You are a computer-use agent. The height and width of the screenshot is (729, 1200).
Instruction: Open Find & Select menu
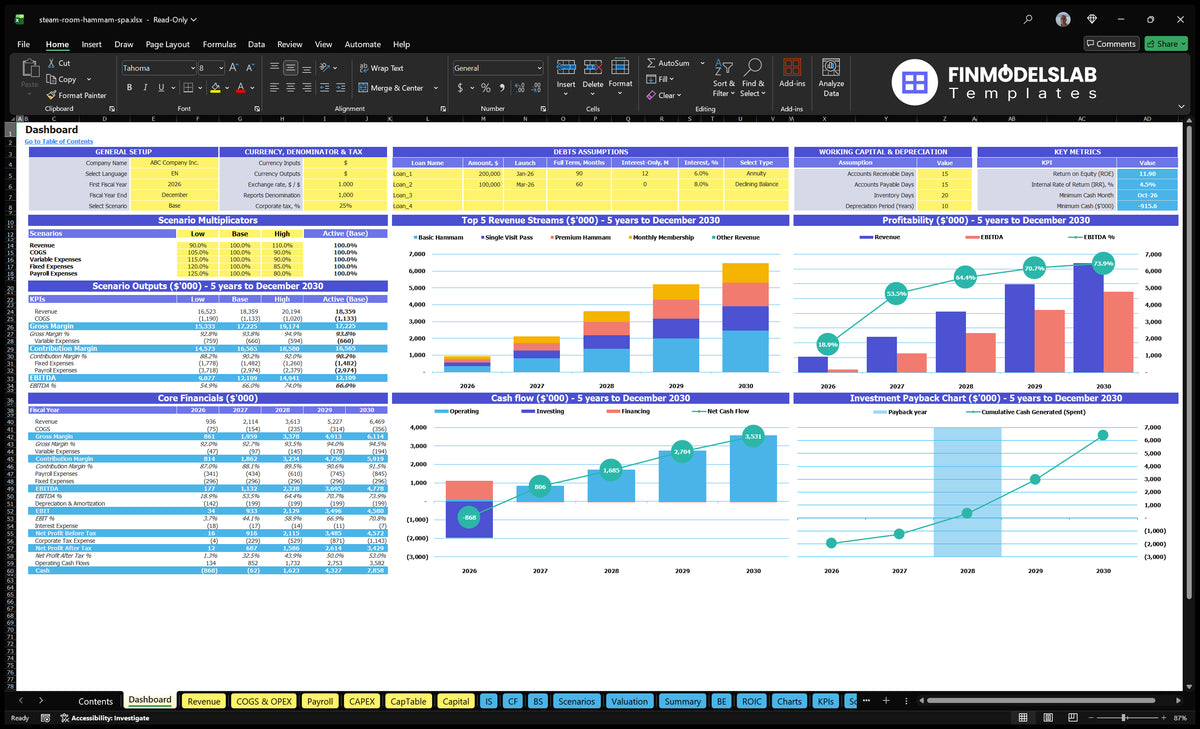753,76
